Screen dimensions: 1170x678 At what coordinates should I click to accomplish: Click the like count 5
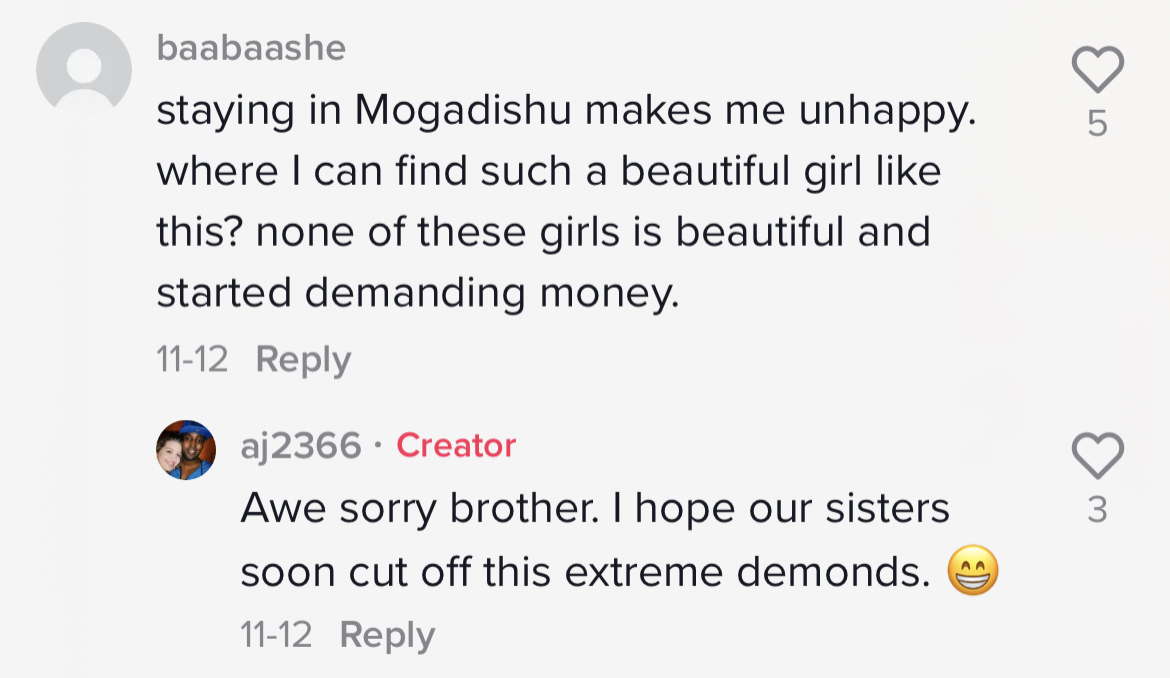1097,124
